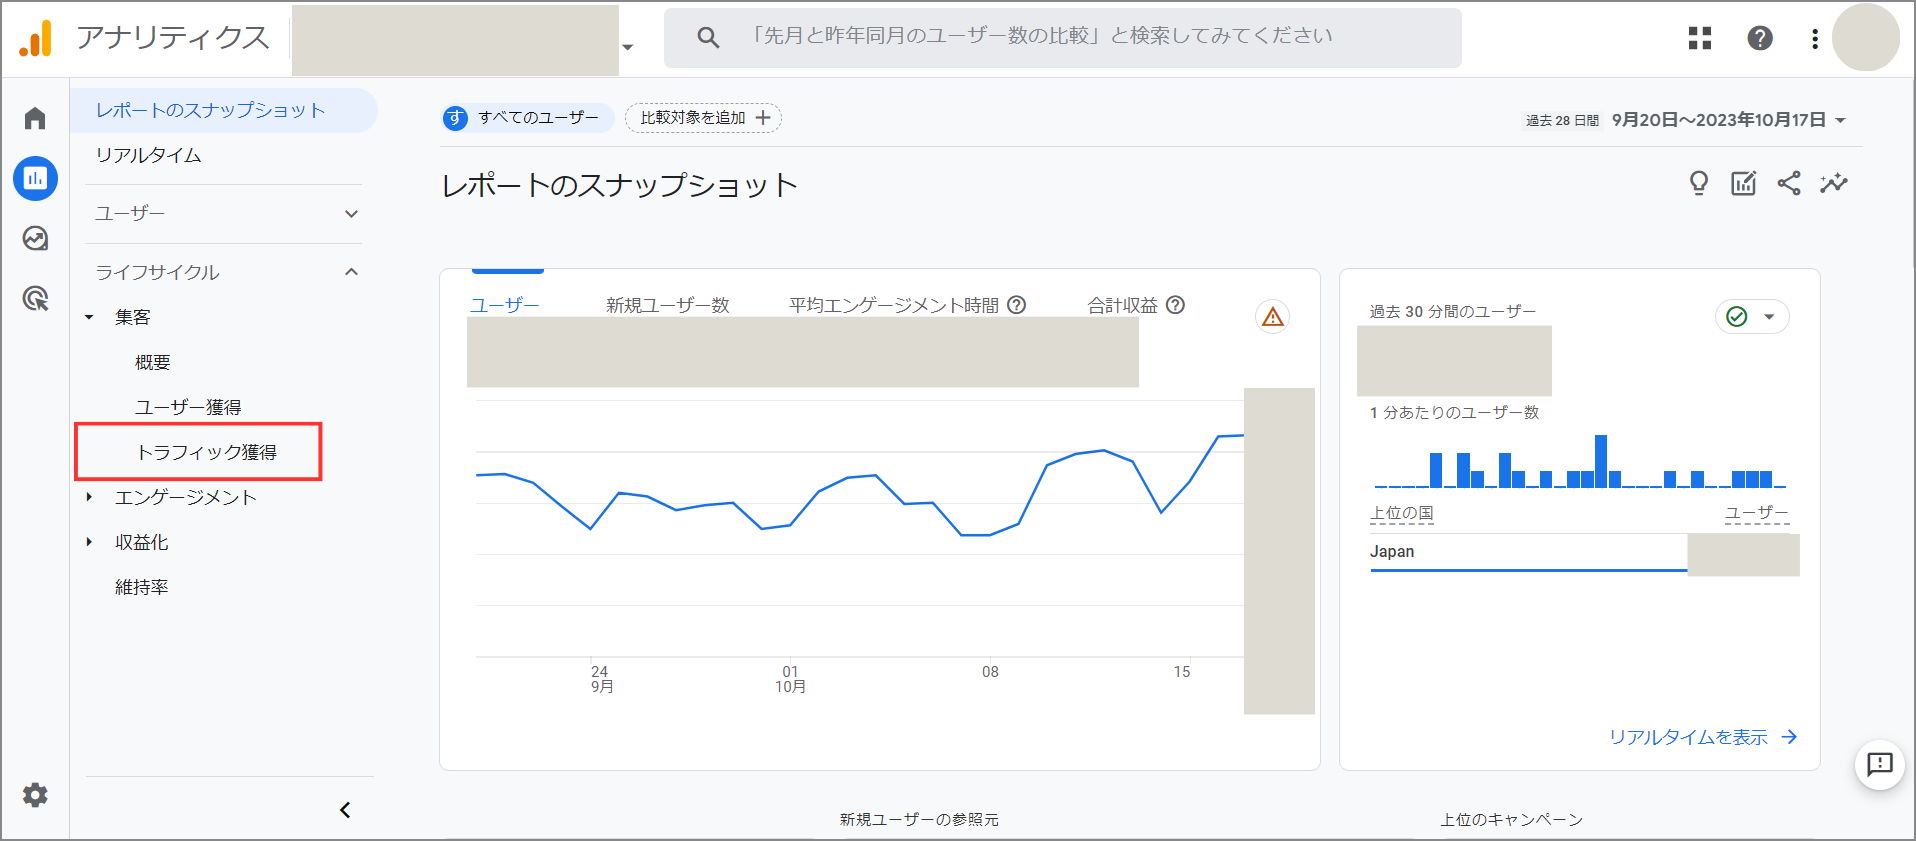
Task: Share this report icon
Action: 1789,183
